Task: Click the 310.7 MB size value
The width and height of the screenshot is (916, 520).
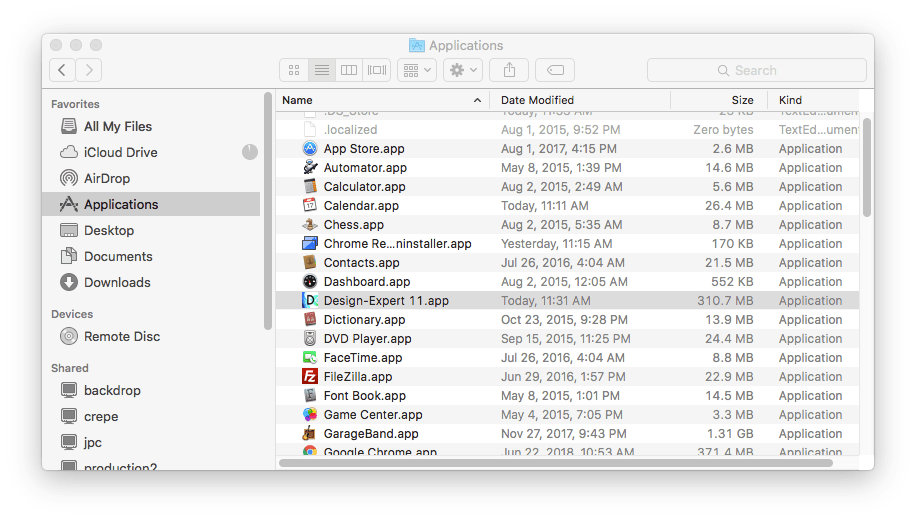Action: pos(725,300)
